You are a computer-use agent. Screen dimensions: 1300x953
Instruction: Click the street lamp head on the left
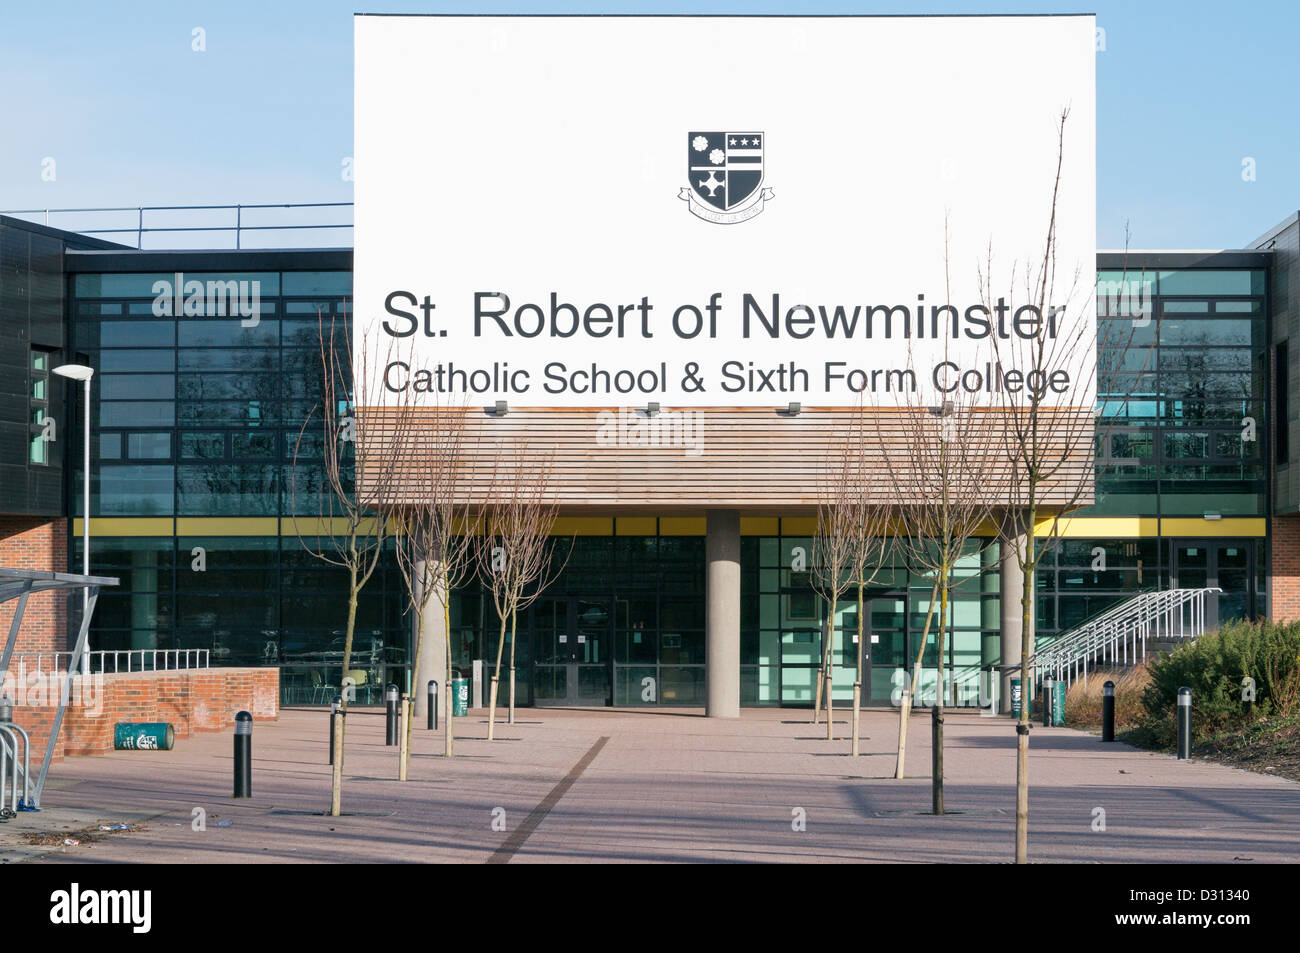point(73,372)
